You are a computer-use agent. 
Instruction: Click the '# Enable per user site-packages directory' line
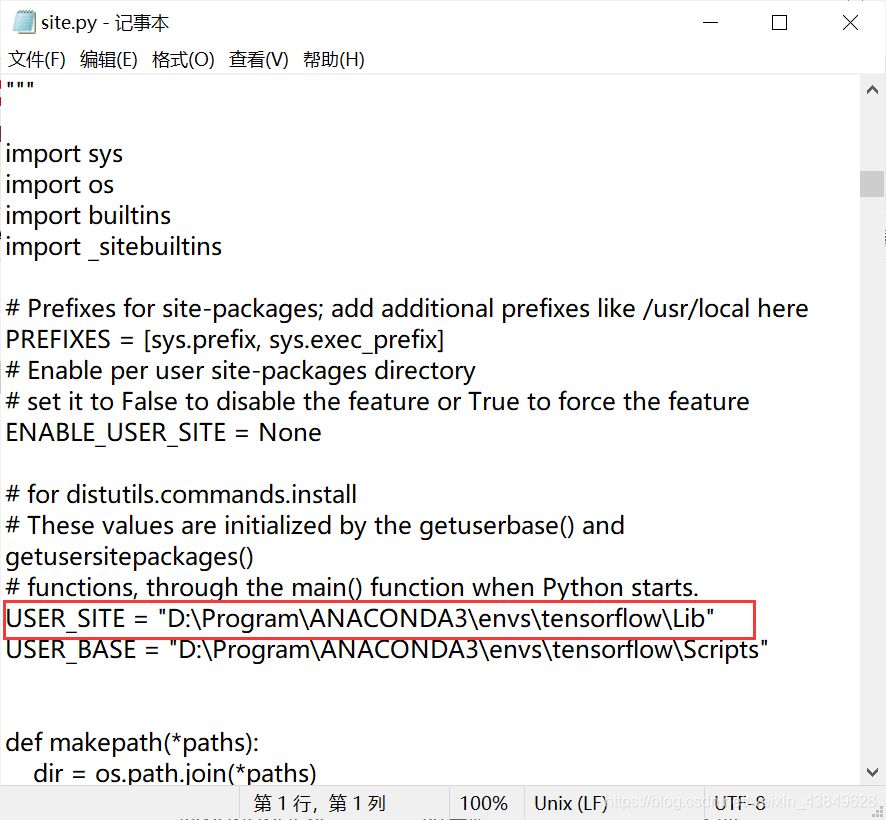(x=240, y=371)
